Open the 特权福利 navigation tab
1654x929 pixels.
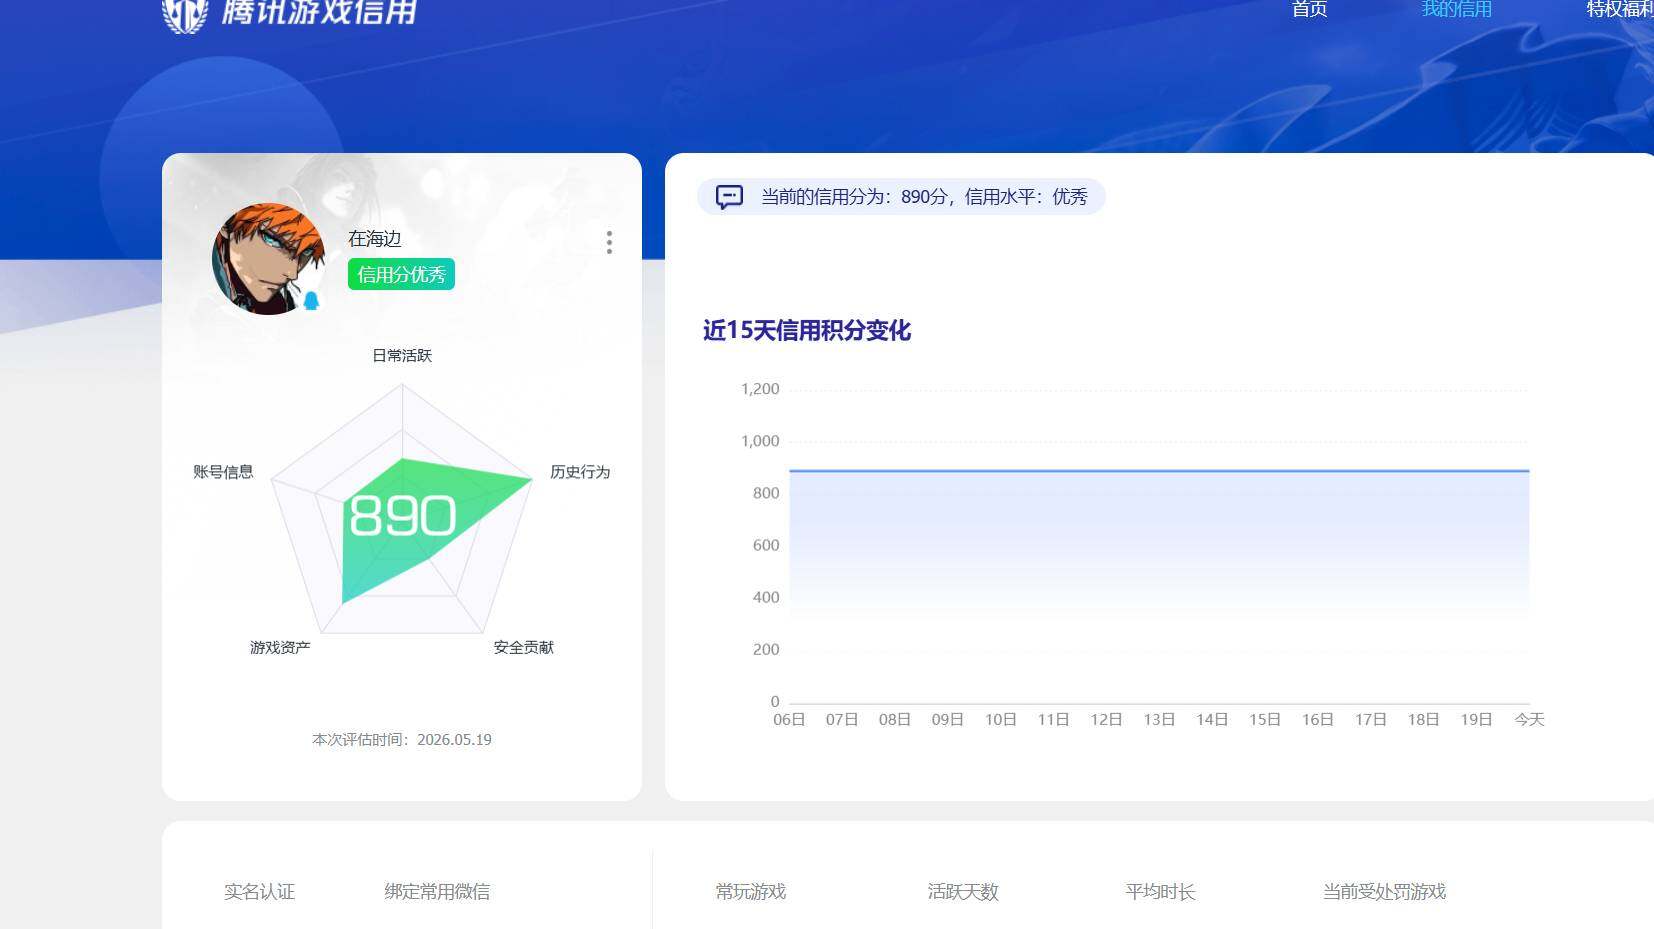tap(1620, 9)
